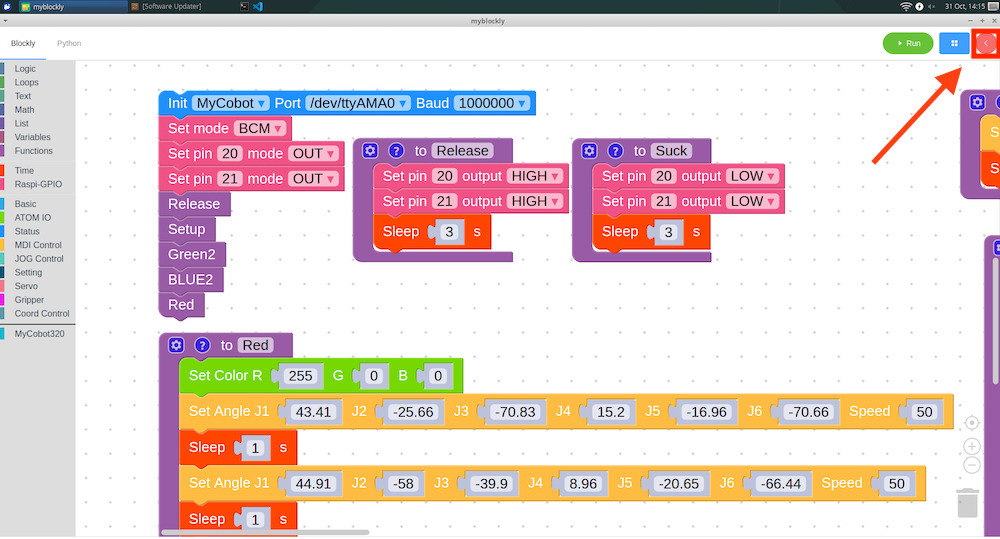
Task: Open the gear settings on the Red function
Action: click(176, 345)
